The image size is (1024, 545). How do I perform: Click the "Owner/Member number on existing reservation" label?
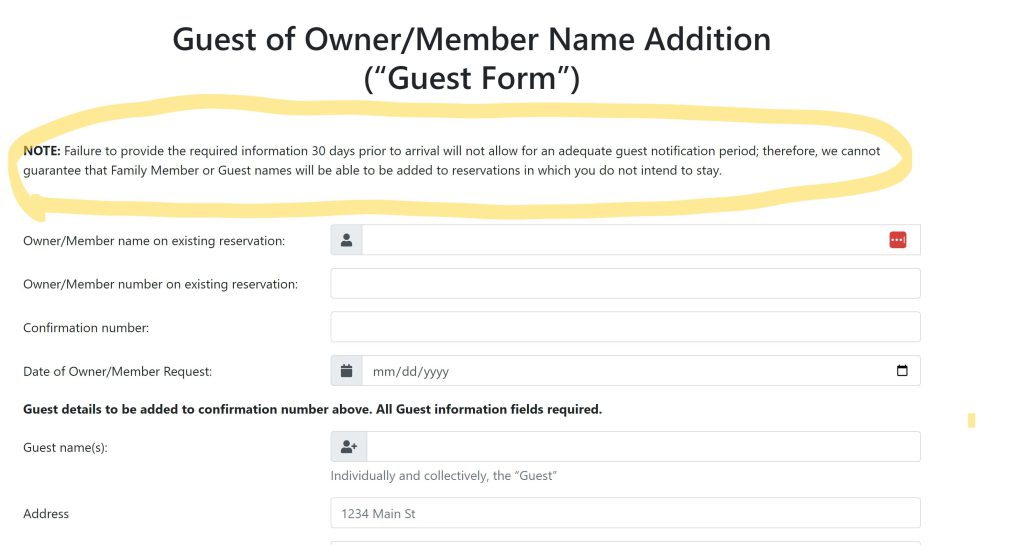160,284
